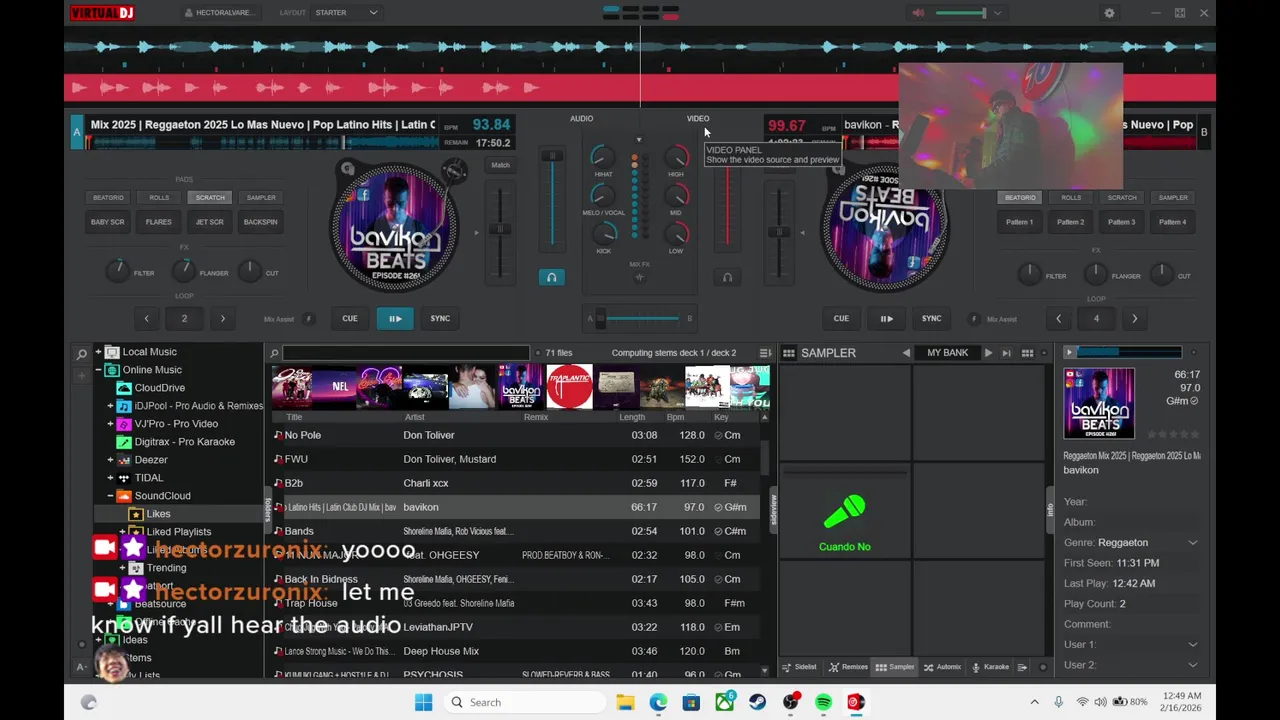The image size is (1280, 720).
Task: Open the sampler view grid icon
Action: coord(789,353)
